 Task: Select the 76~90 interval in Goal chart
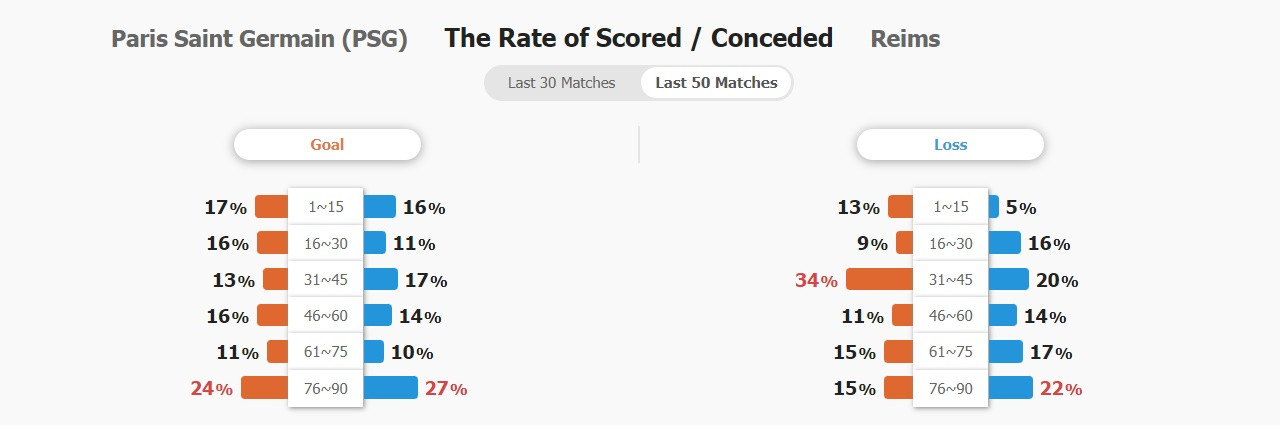[x=326, y=388]
